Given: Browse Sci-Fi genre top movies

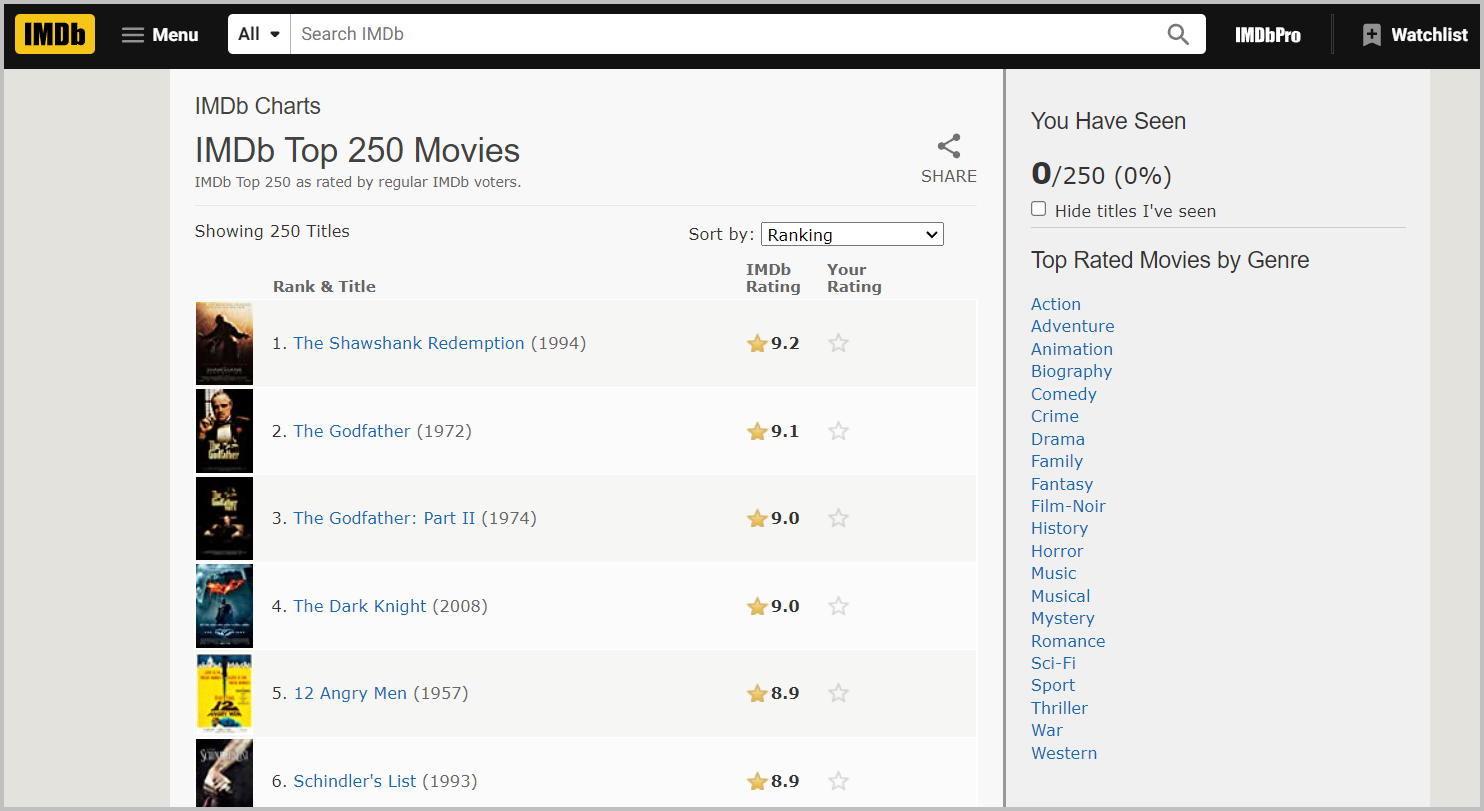Looking at the screenshot, I should [x=1054, y=663].
